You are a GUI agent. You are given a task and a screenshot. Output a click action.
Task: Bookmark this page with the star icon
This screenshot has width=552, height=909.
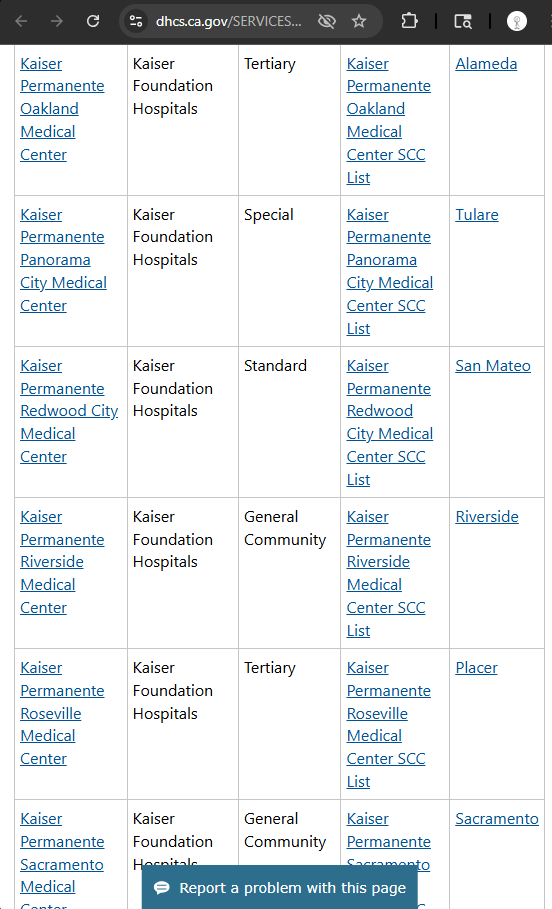(x=359, y=21)
